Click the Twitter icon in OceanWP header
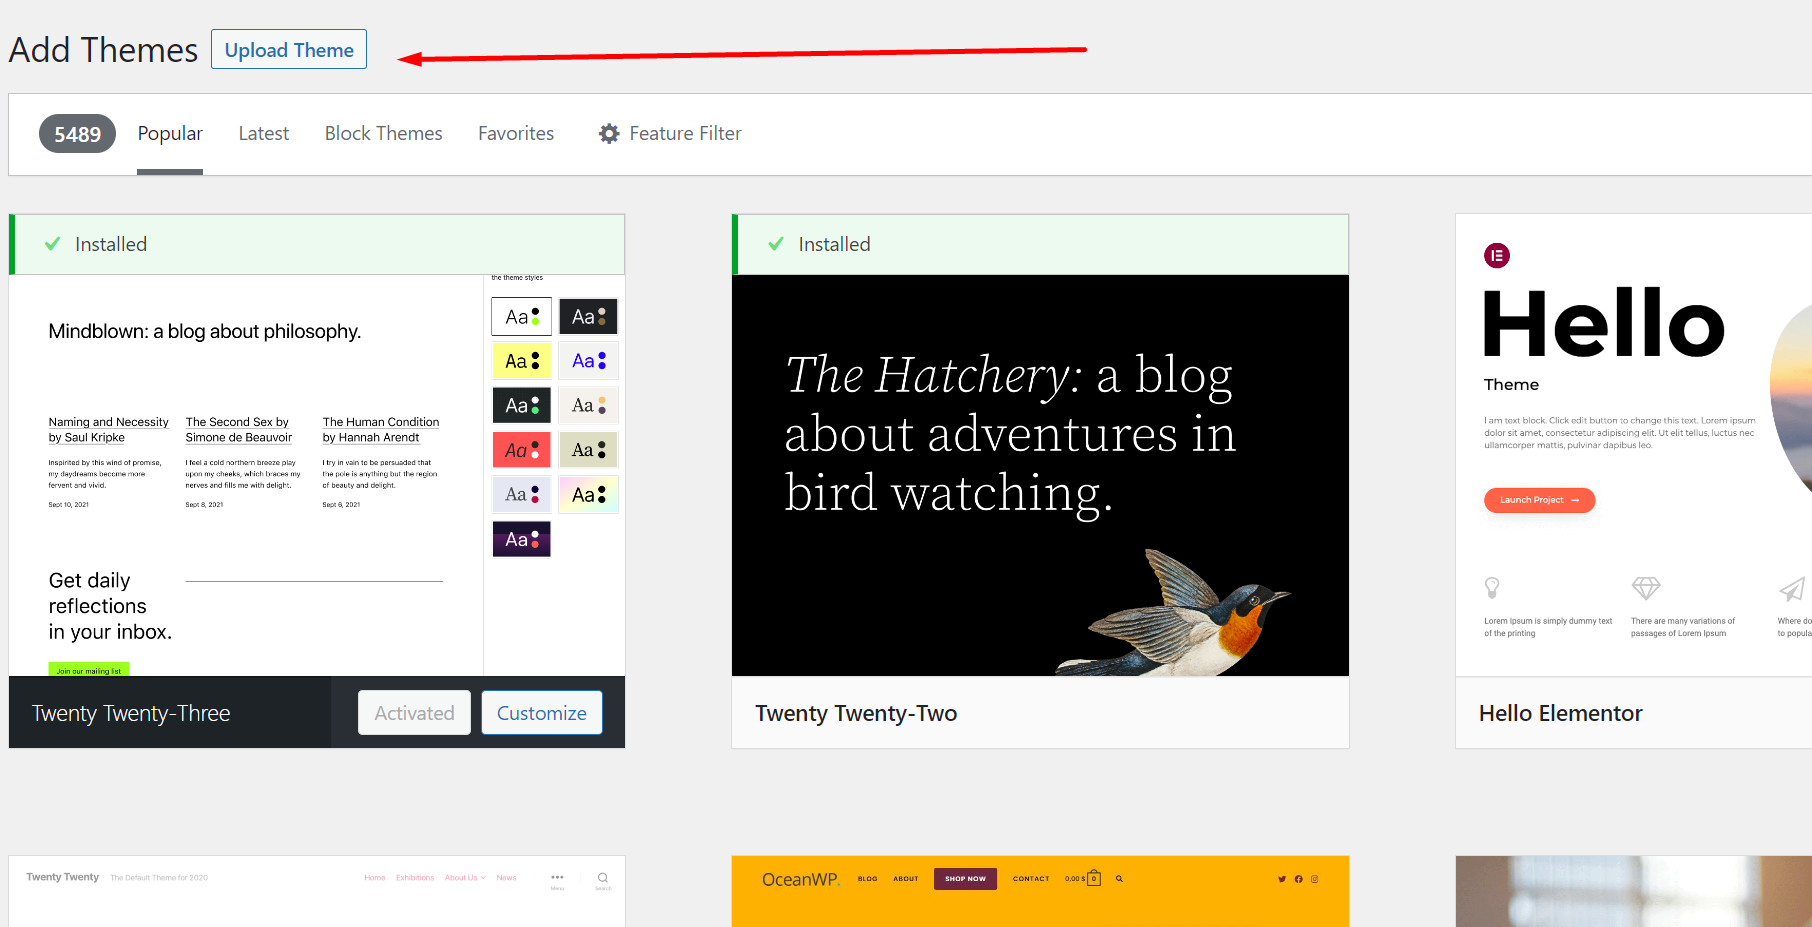This screenshot has width=1812, height=927. coord(1282,879)
